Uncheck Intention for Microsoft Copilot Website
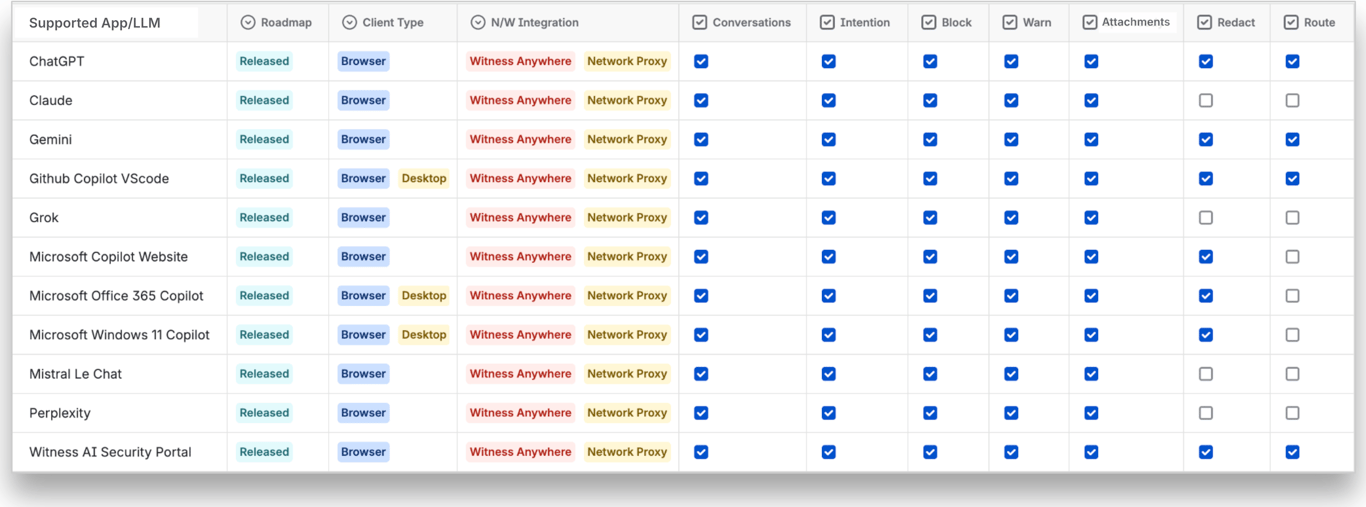This screenshot has width=1366, height=507. coord(829,256)
